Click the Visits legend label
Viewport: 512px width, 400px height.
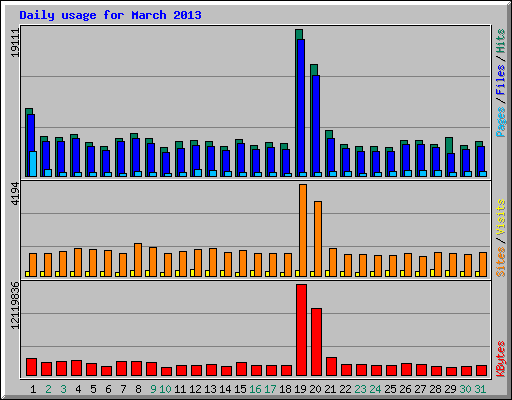point(501,218)
